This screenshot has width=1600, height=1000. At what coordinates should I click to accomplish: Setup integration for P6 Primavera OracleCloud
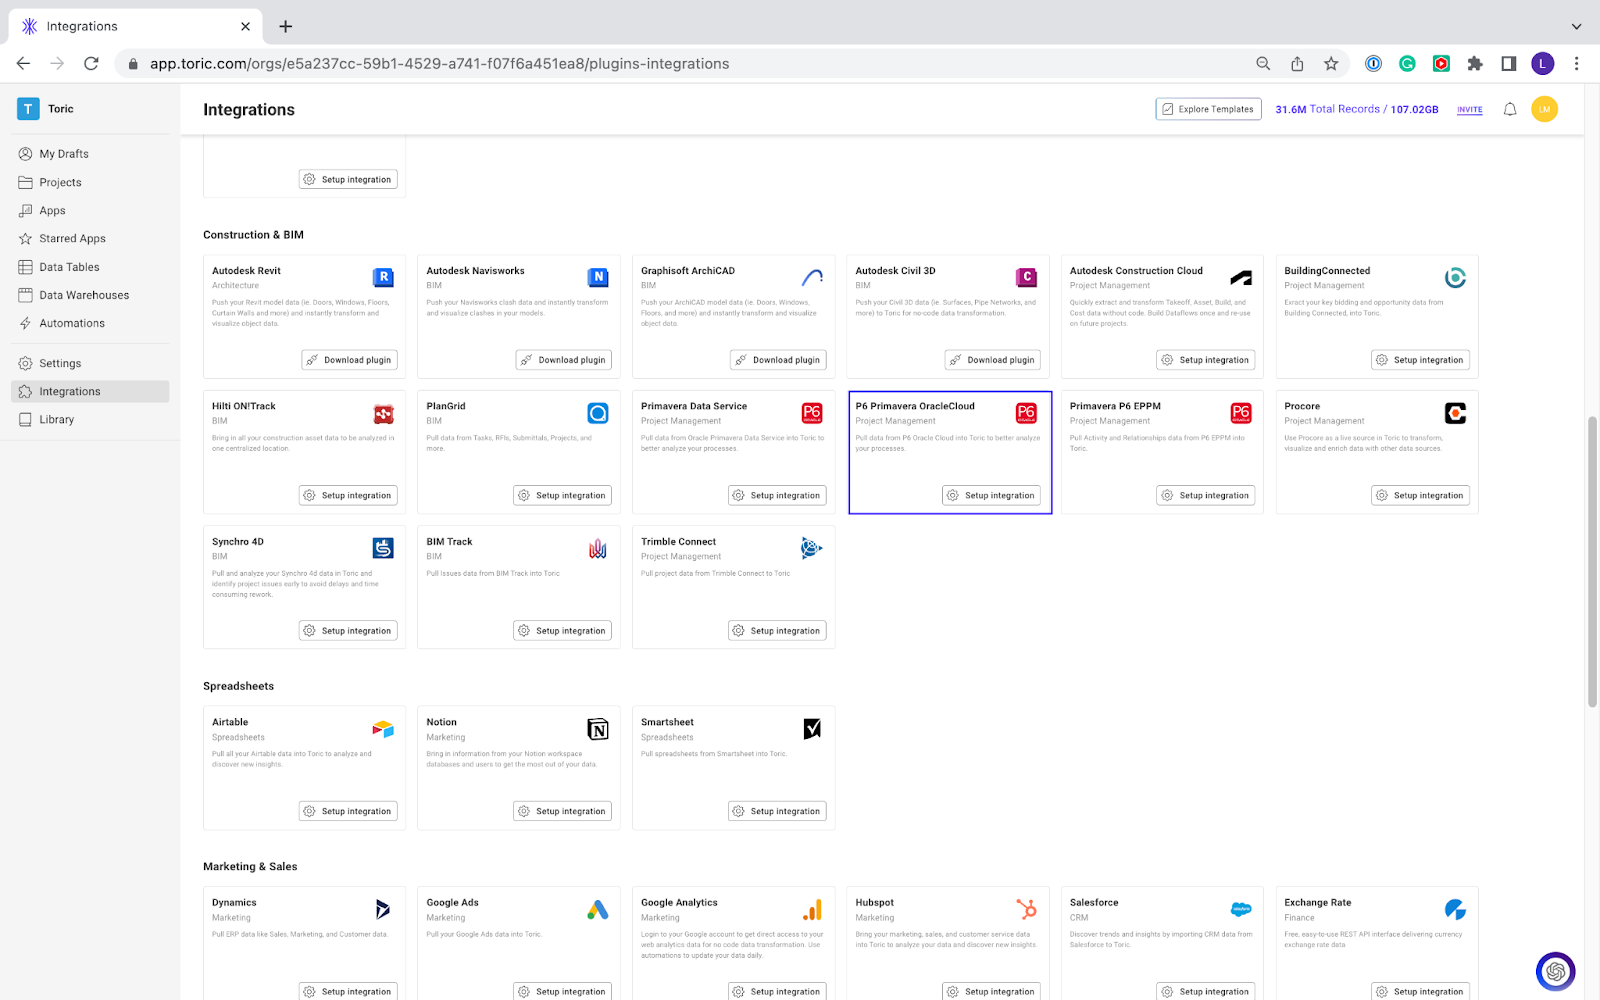[991, 495]
